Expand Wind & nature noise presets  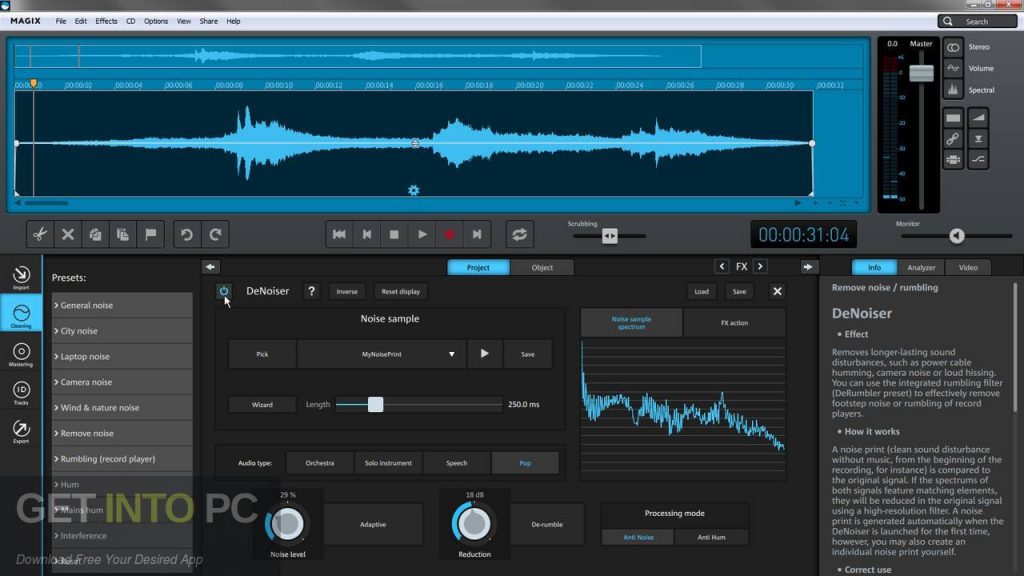click(122, 408)
